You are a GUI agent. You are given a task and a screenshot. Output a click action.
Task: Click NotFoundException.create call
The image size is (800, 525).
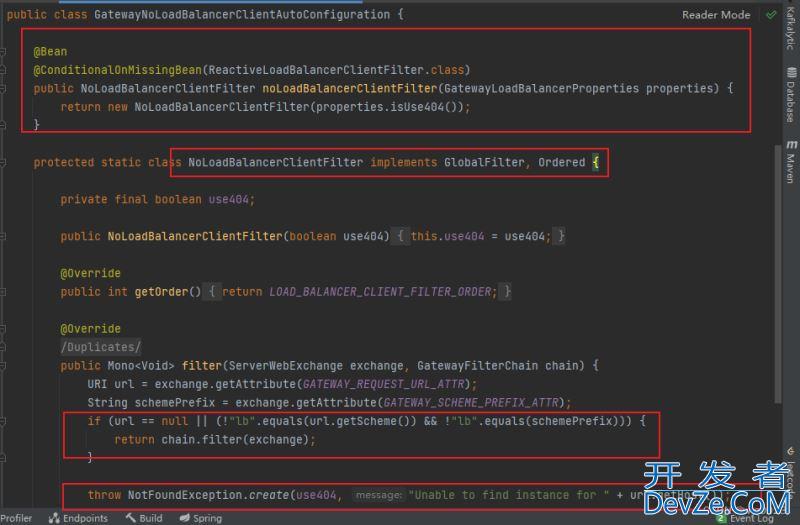(x=208, y=495)
